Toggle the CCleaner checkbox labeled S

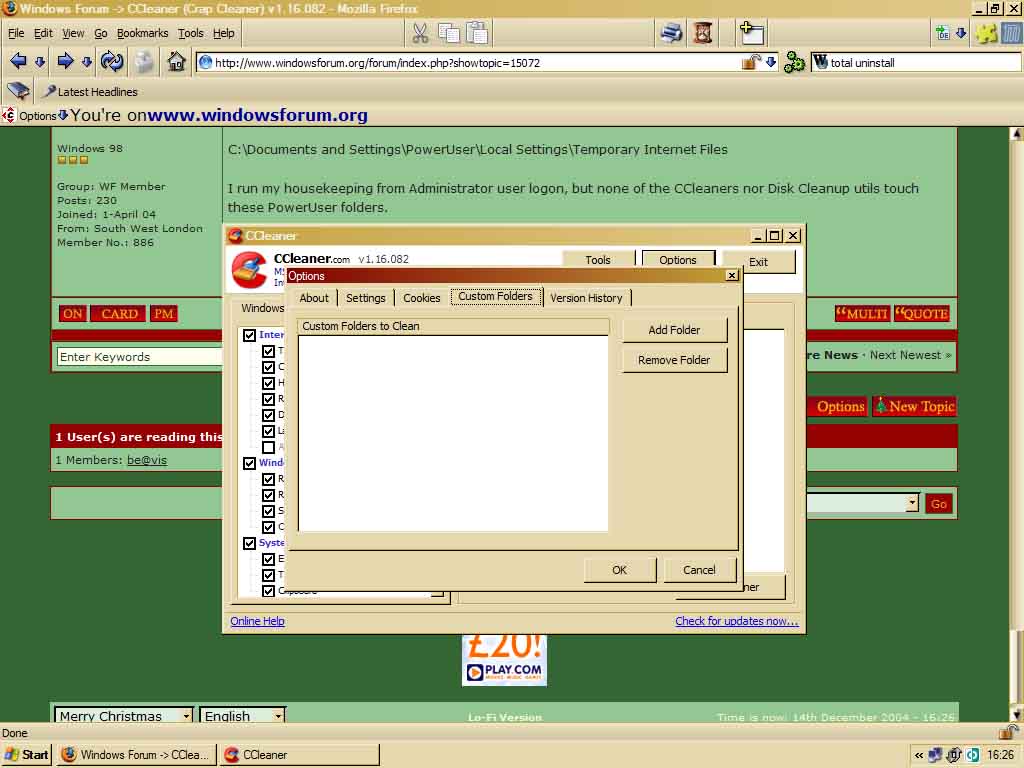tap(268, 511)
